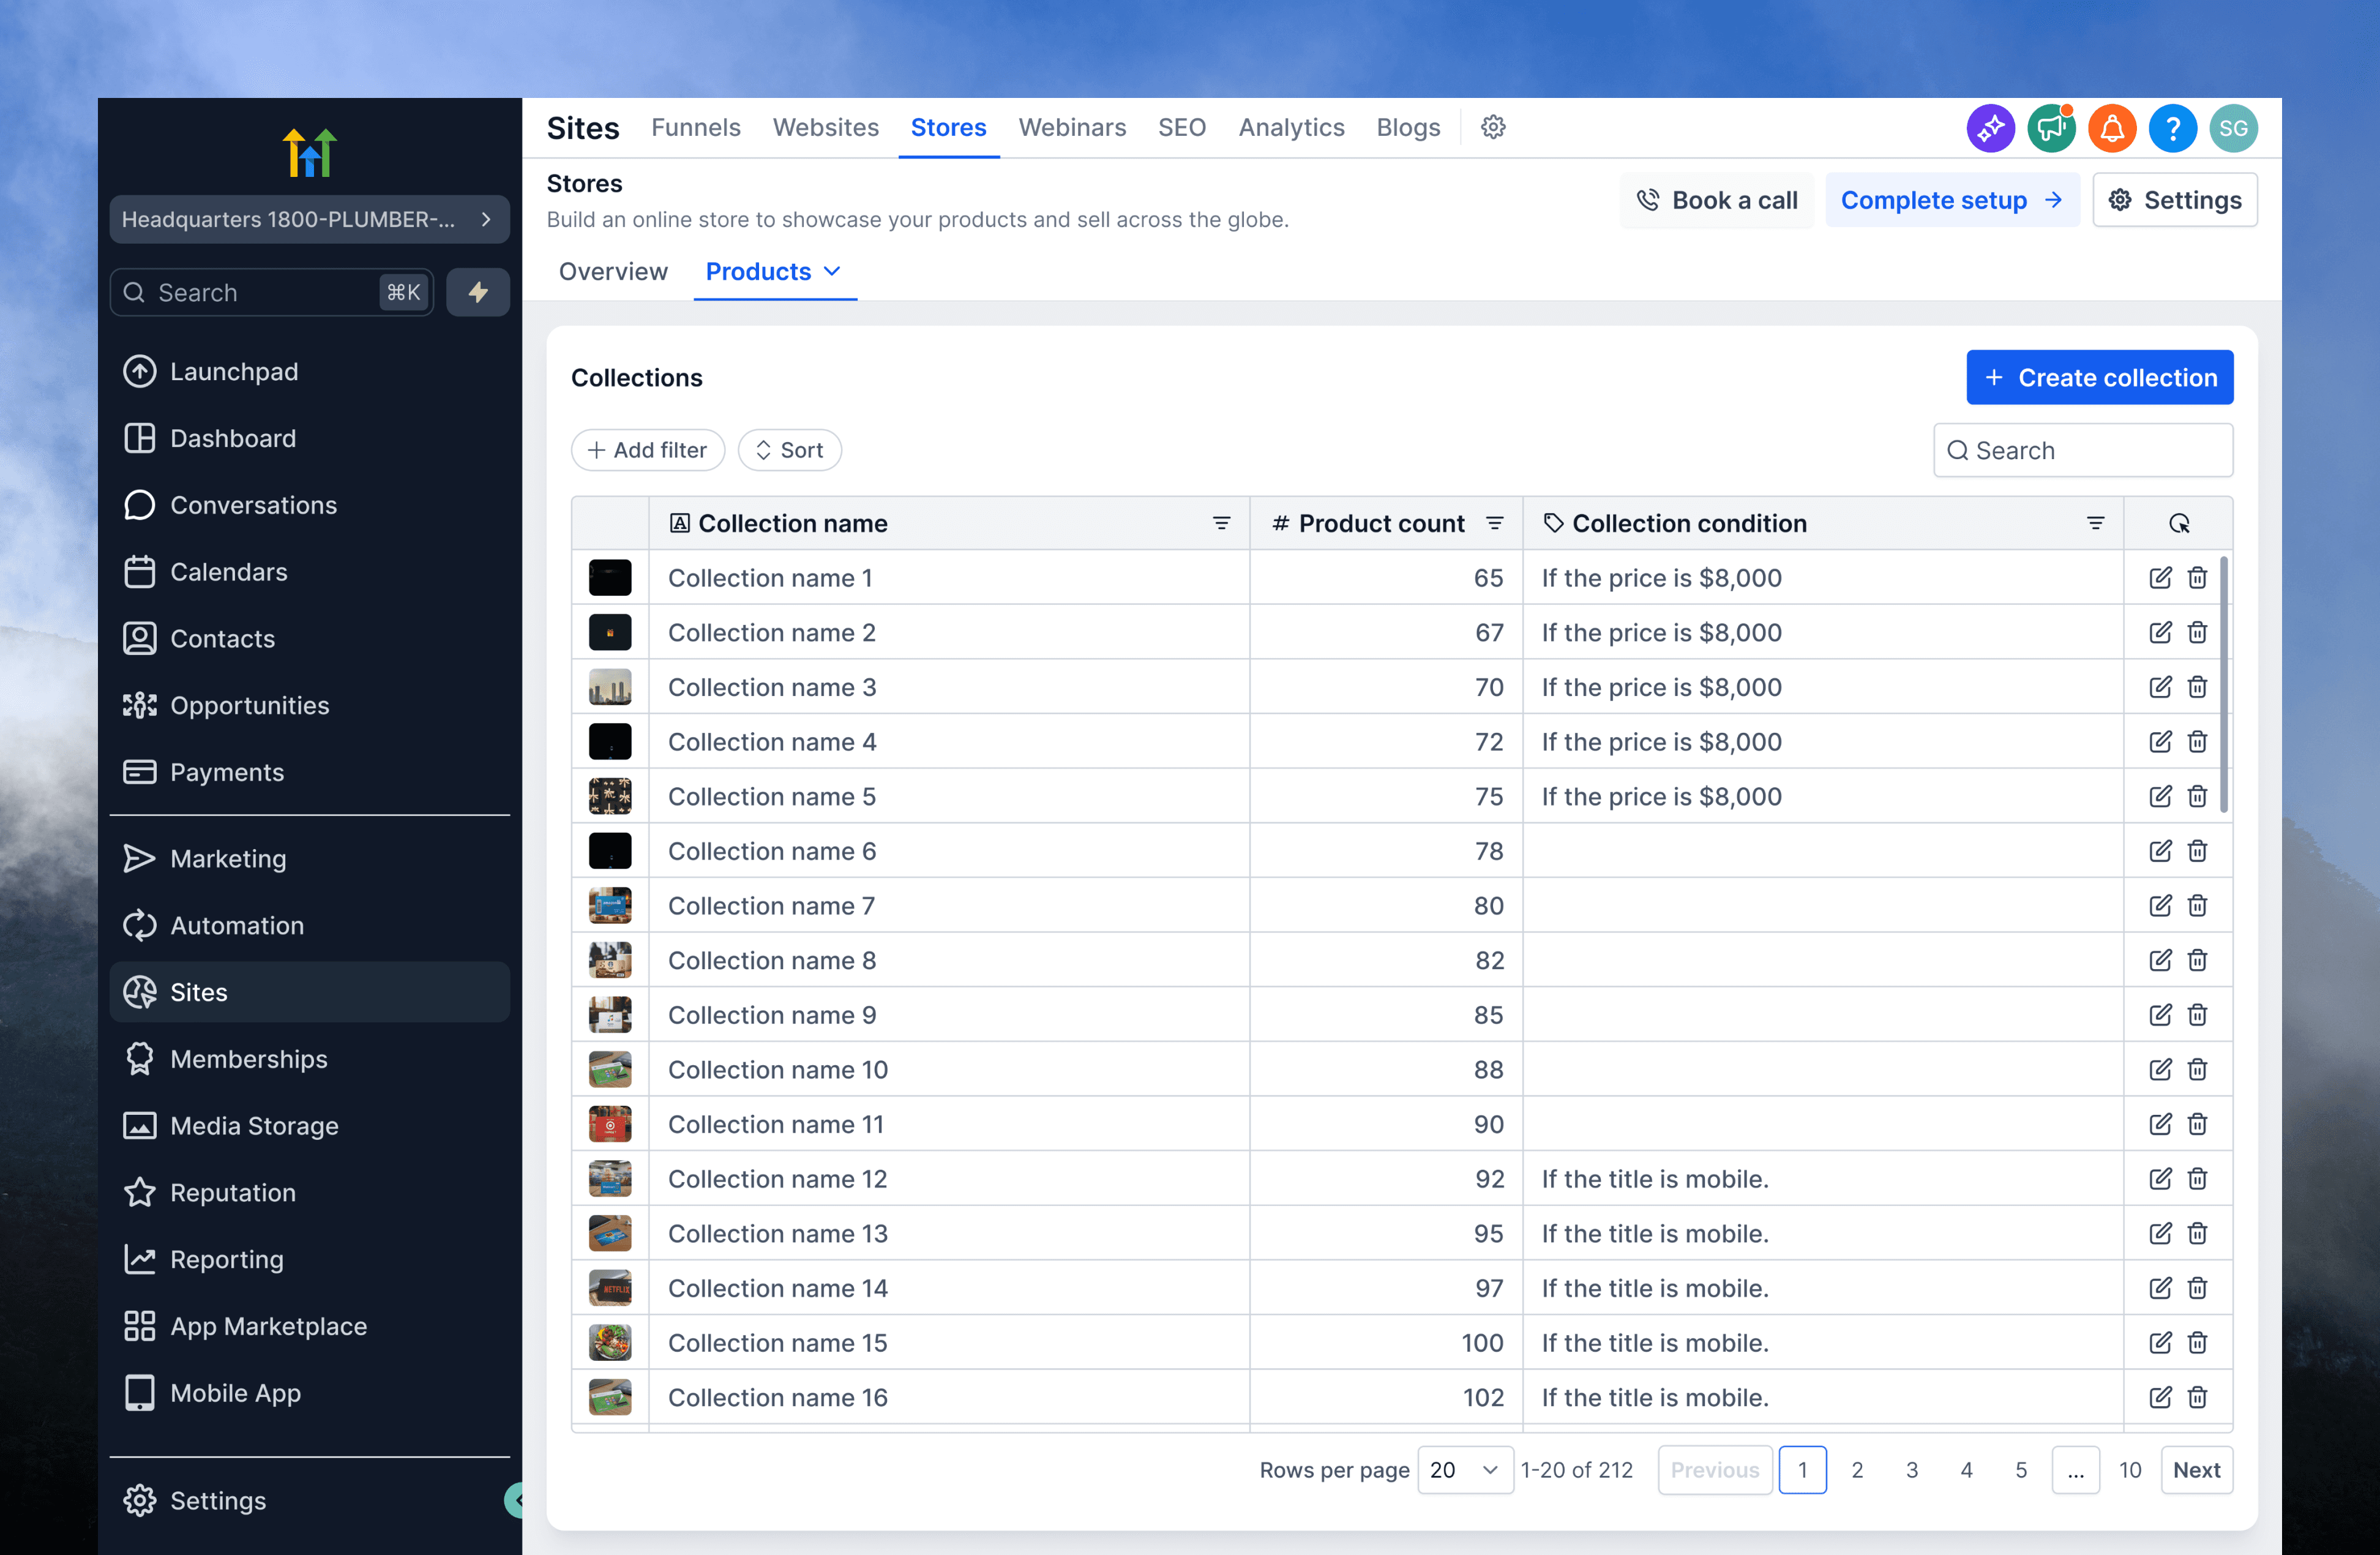Open the notifications bell icon
Screen dimensions: 2380x1555
click(2111, 128)
